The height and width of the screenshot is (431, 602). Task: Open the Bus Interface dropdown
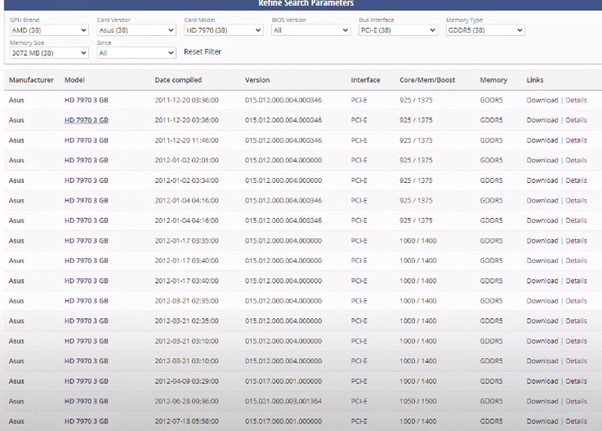click(398, 30)
